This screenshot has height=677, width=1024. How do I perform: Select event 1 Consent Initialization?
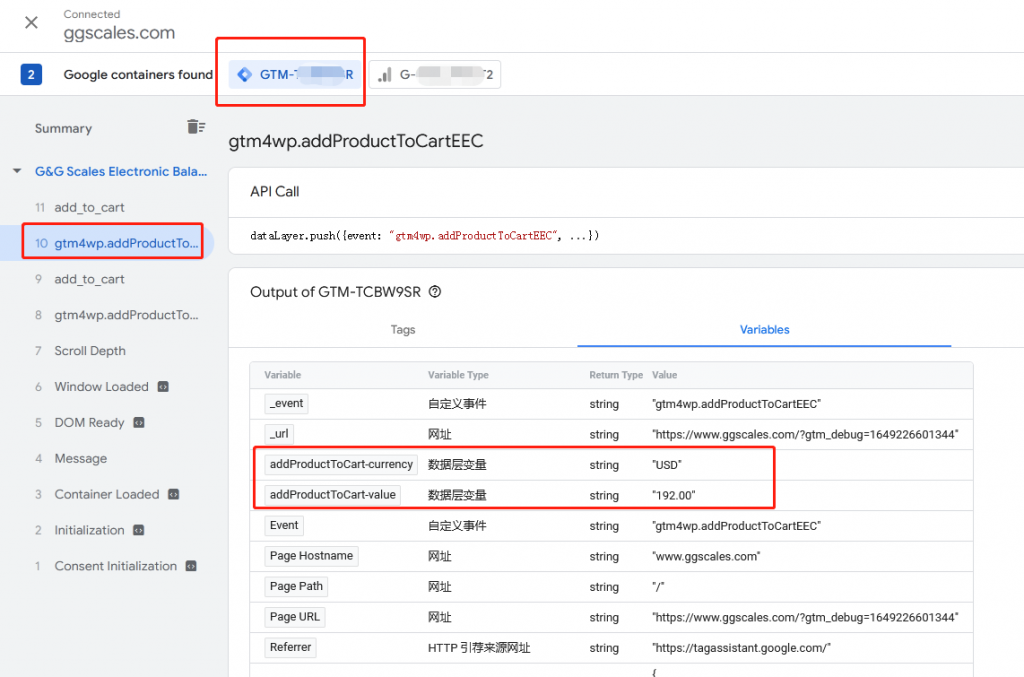108,566
